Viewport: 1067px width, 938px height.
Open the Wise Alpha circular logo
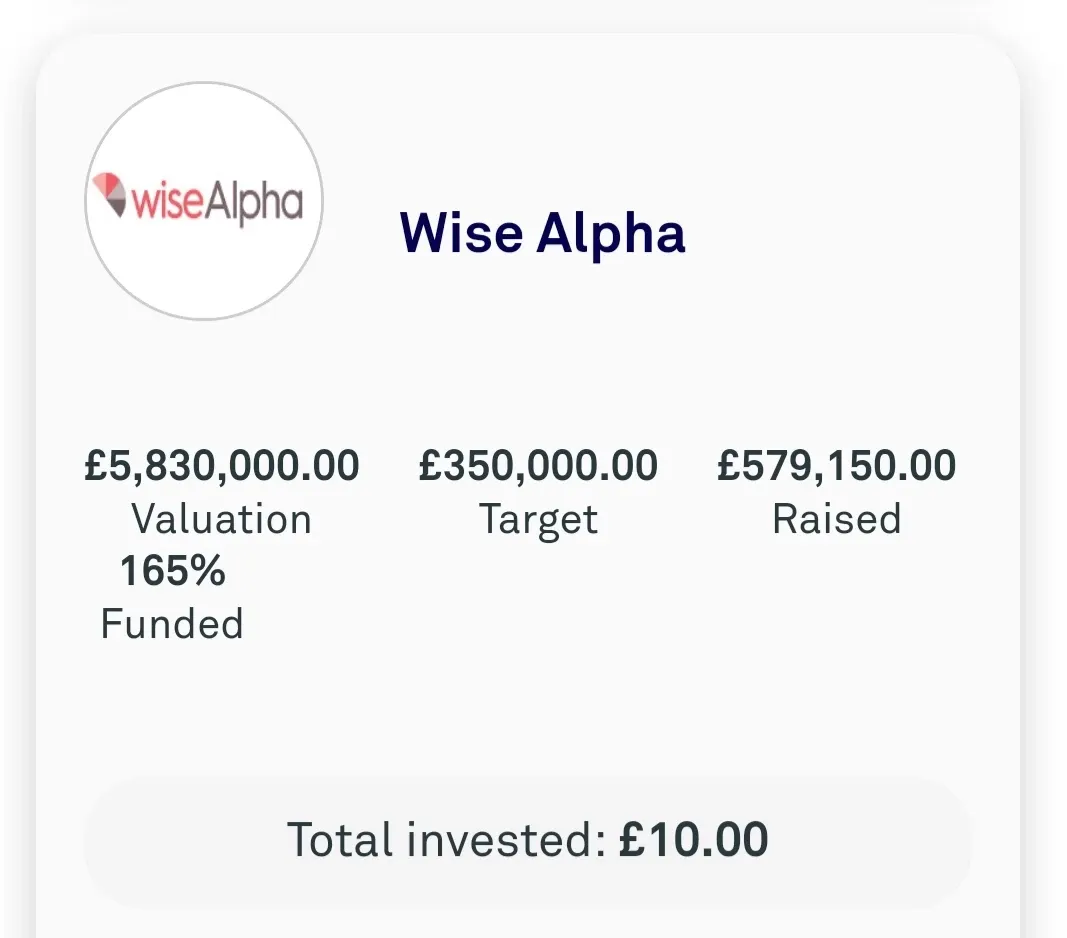click(203, 201)
